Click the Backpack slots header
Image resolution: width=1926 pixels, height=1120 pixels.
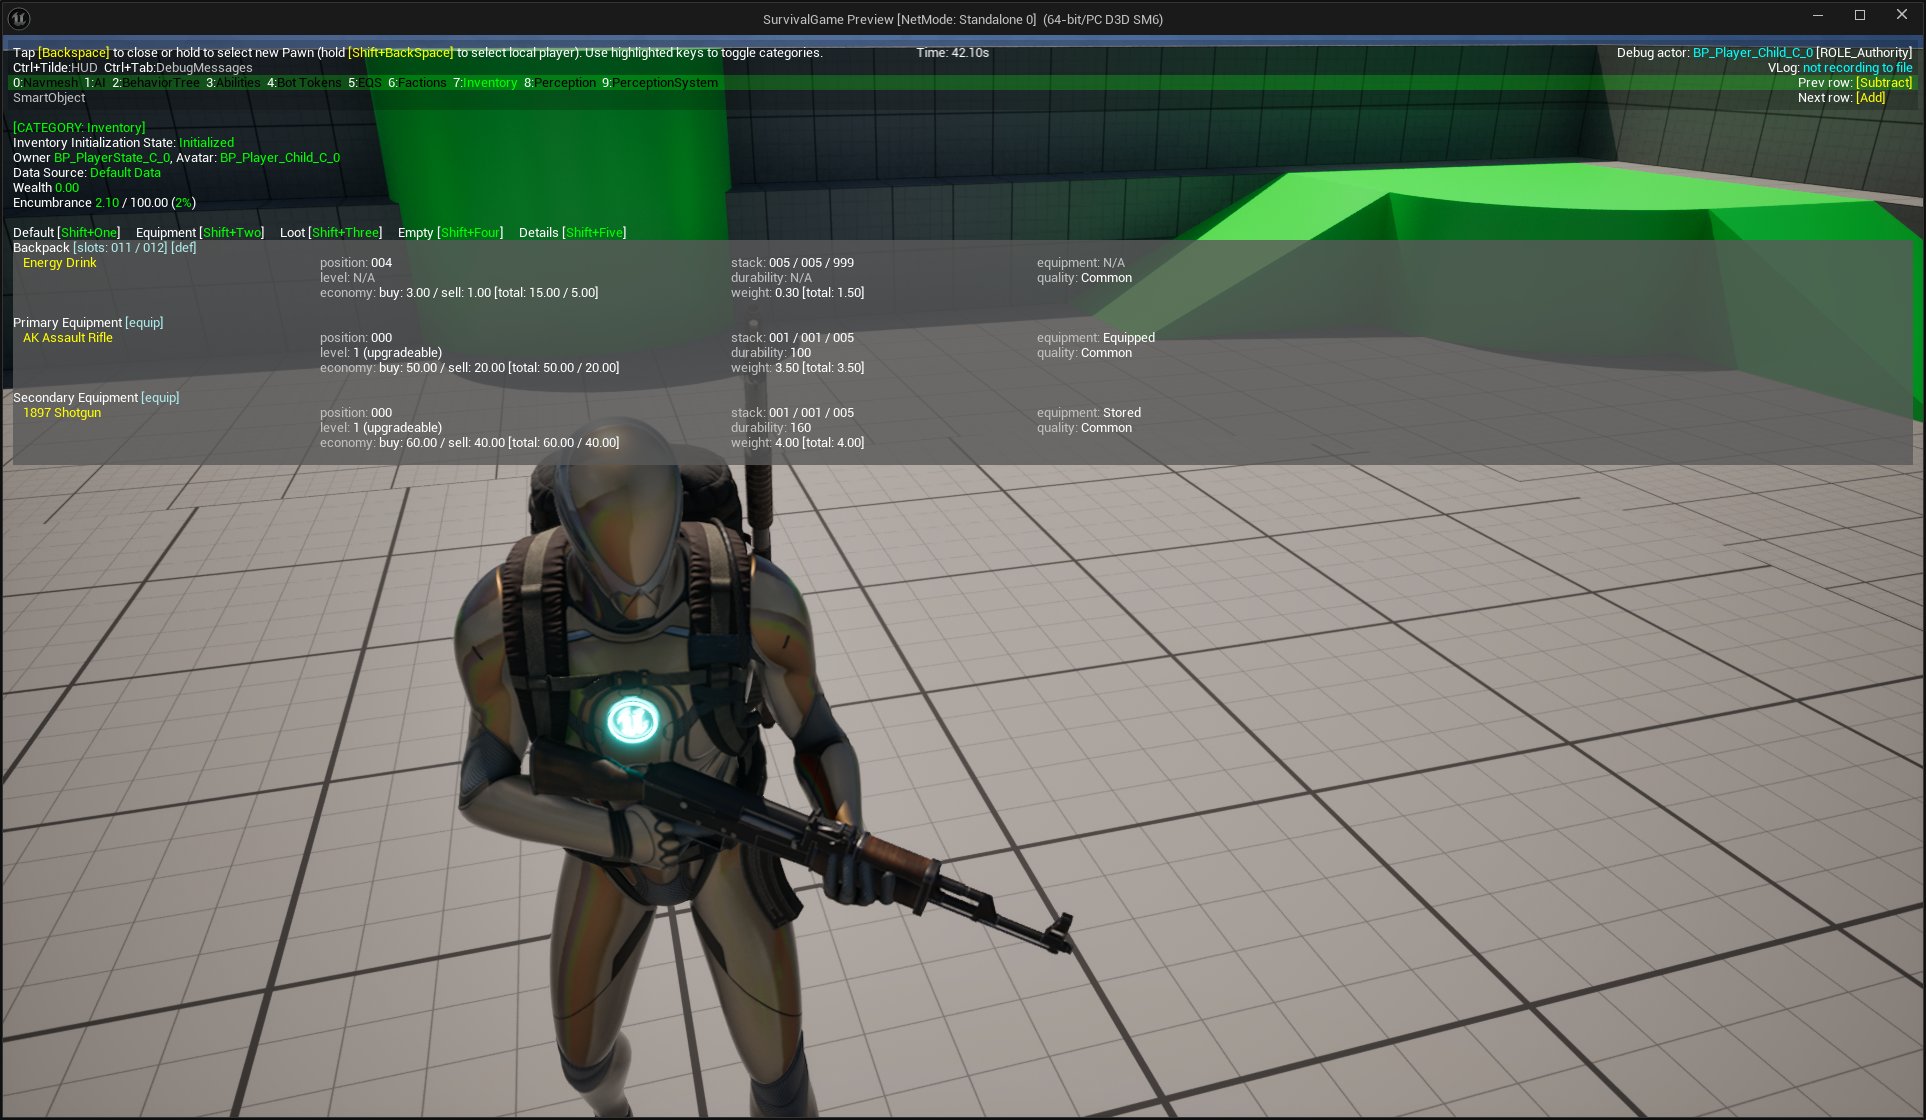click(x=104, y=248)
